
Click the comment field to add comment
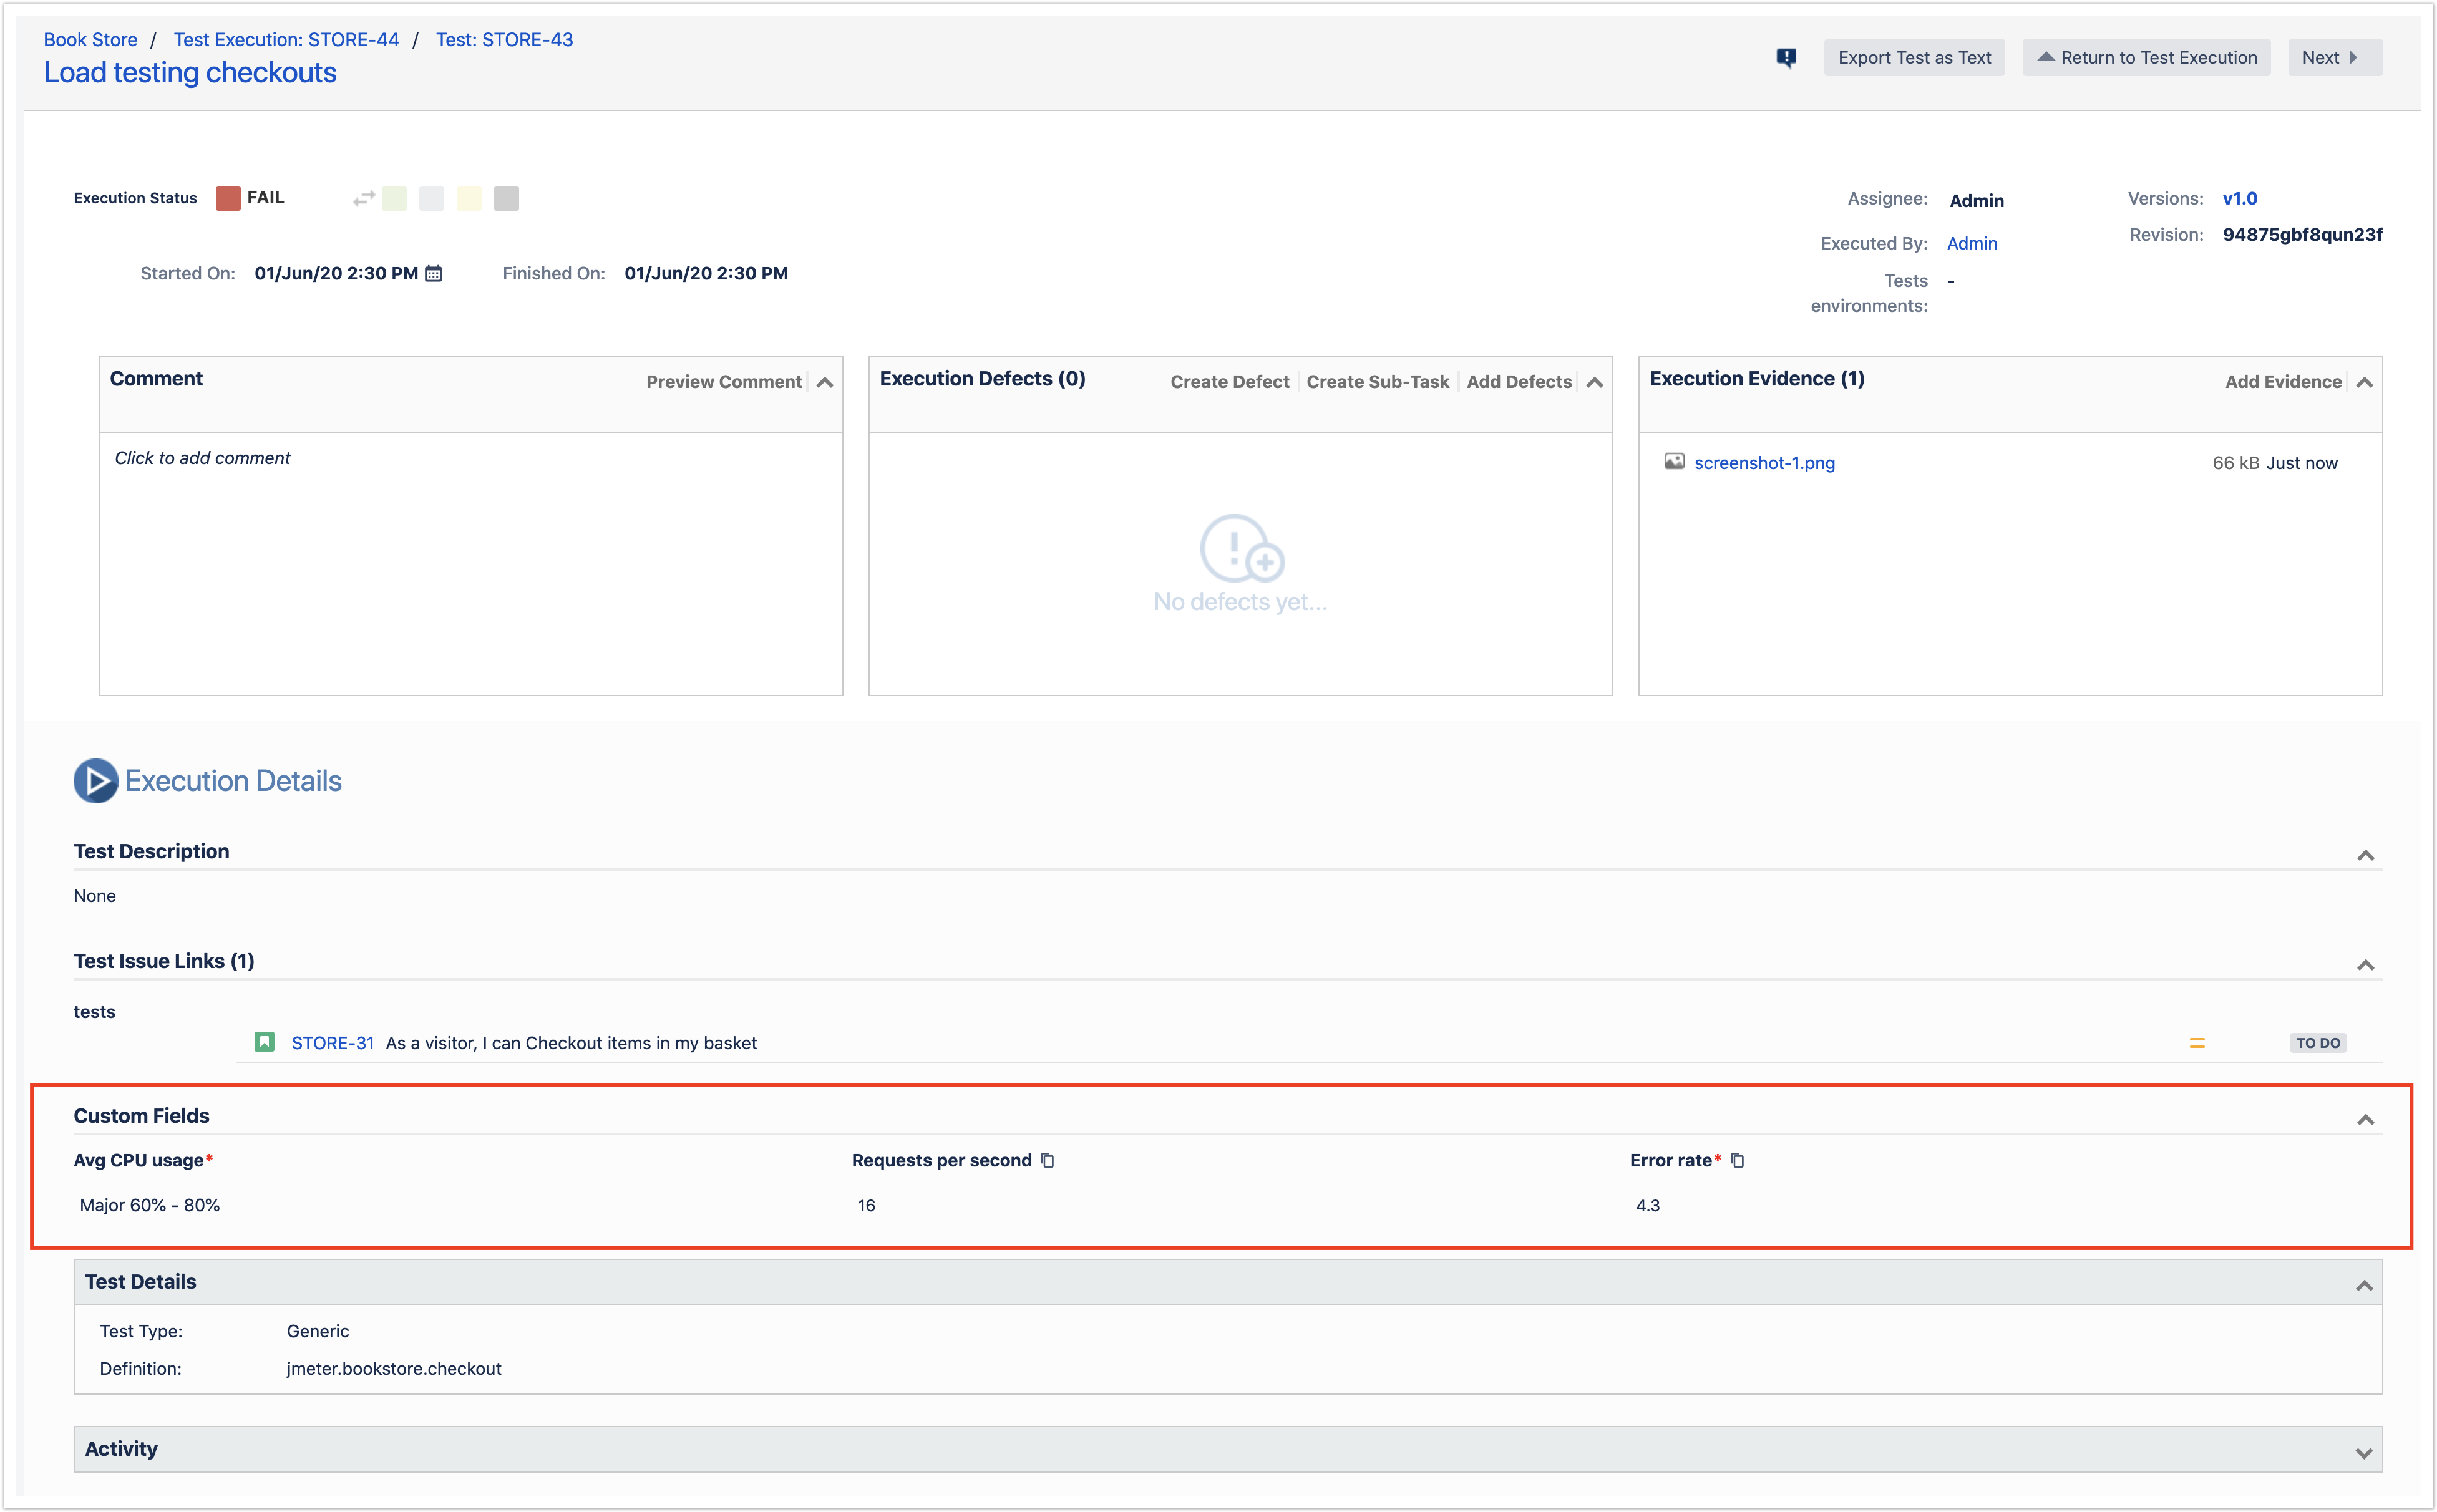point(470,560)
